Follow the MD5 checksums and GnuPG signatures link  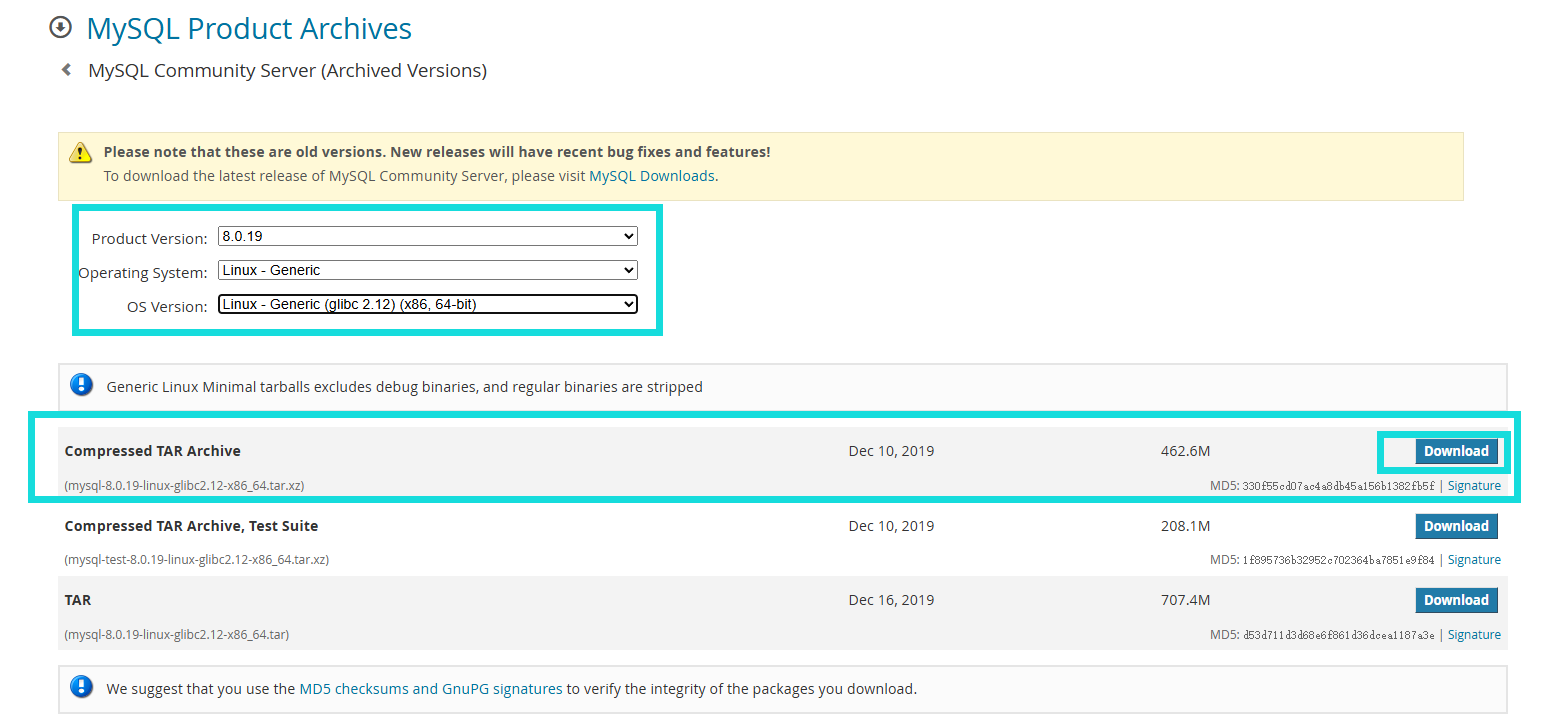[431, 689]
